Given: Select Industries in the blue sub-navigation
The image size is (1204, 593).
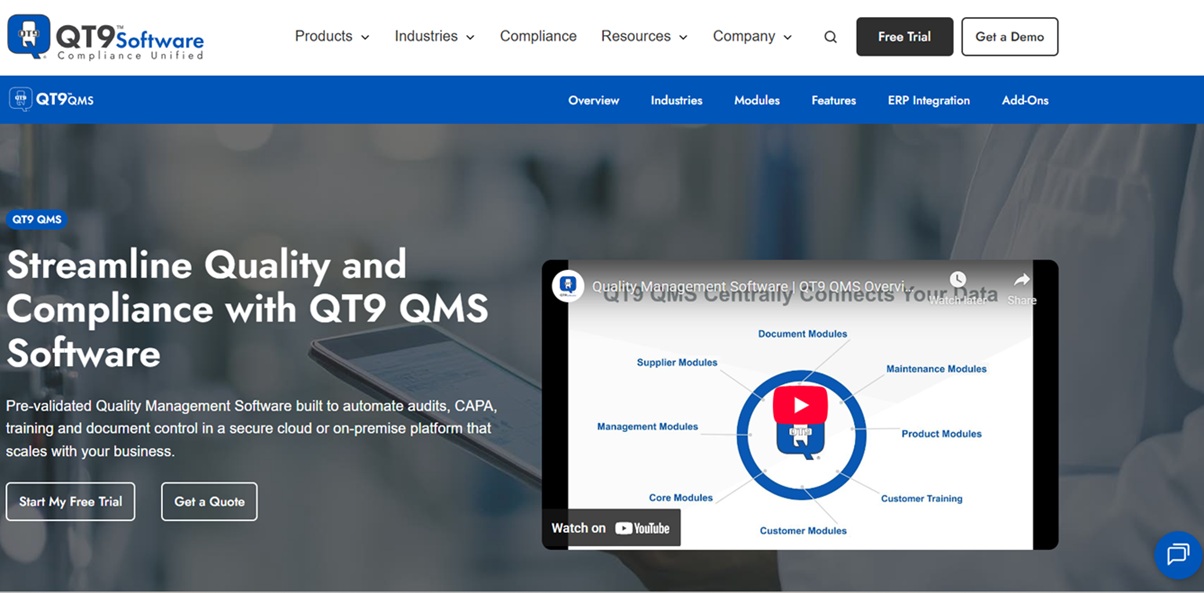Looking at the screenshot, I should 676,100.
